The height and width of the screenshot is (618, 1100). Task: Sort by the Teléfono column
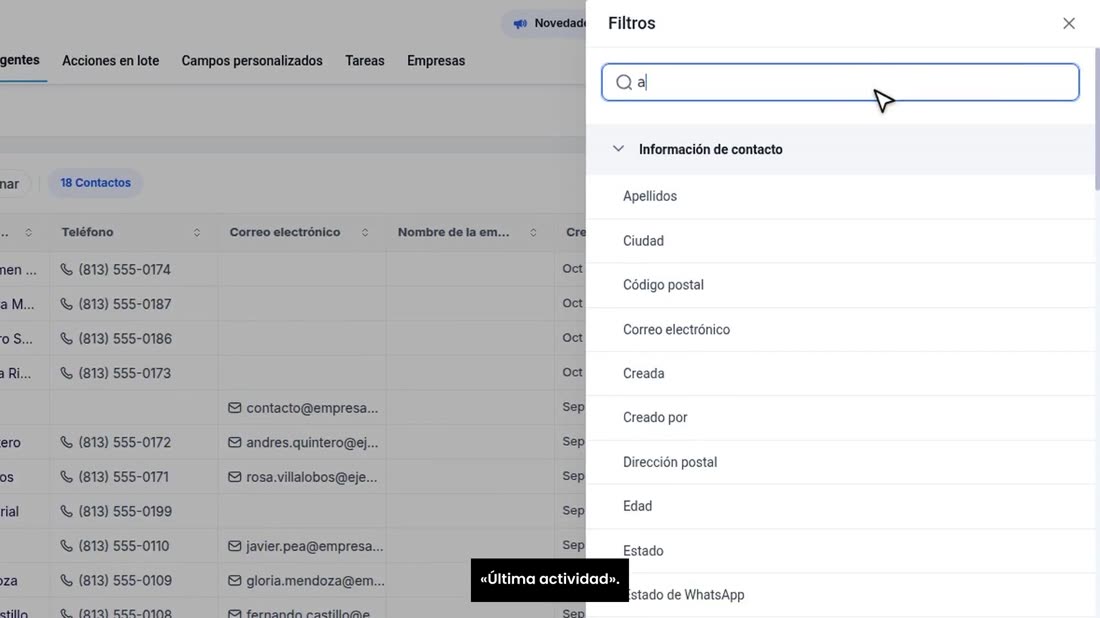[196, 232]
